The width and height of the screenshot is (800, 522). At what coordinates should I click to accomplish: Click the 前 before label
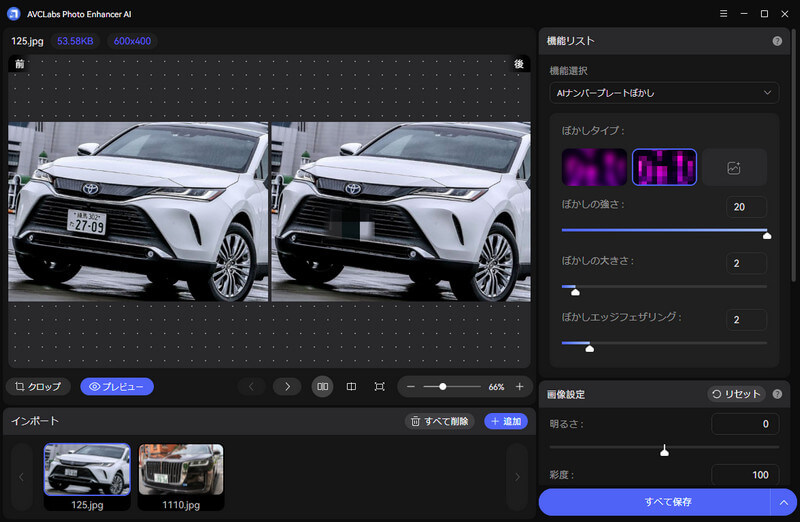[19, 64]
